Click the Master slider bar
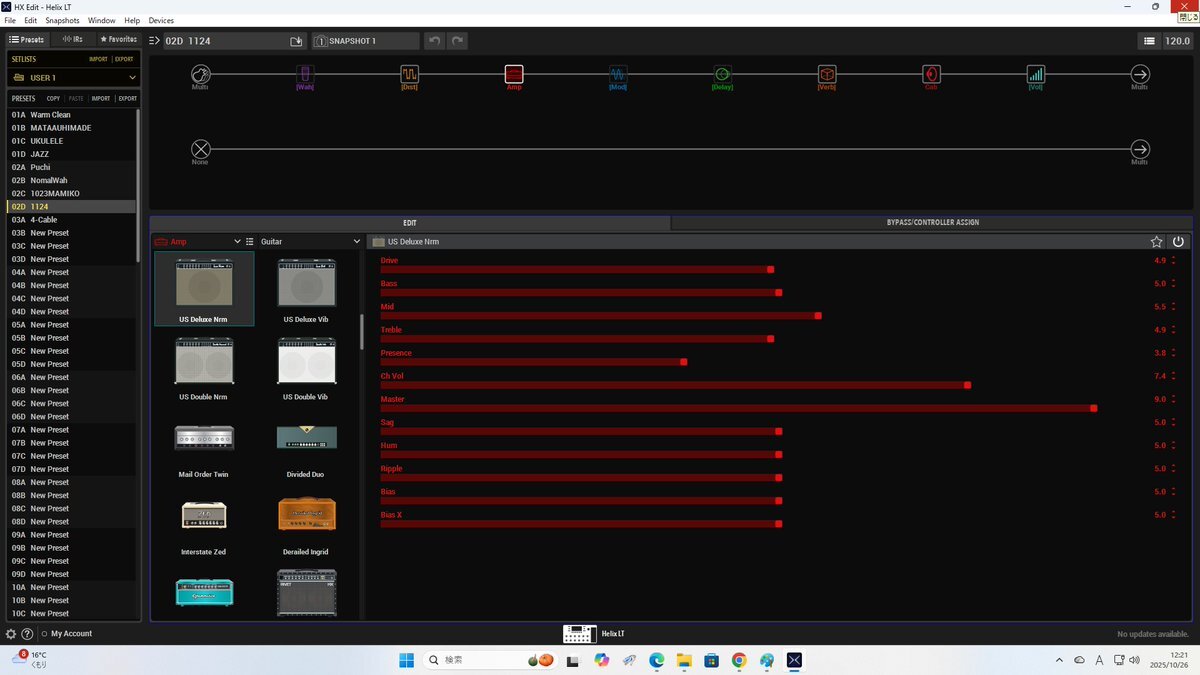Image resolution: width=1200 pixels, height=675 pixels. pos(737,408)
